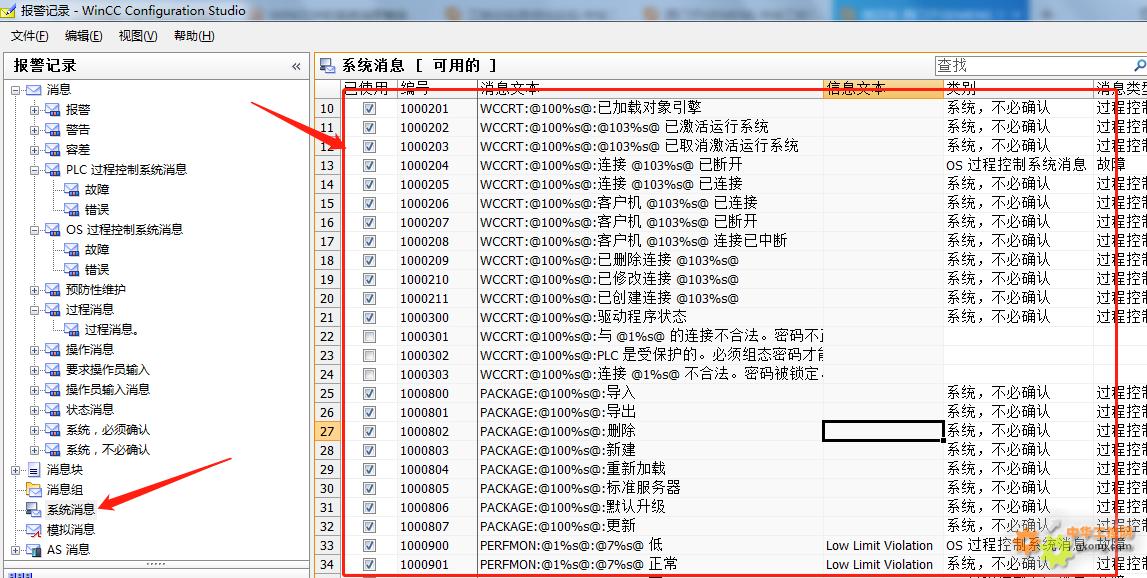Enable 已使用 checkbox for message 1000303
This screenshot has width=1147, height=578.
(369, 375)
